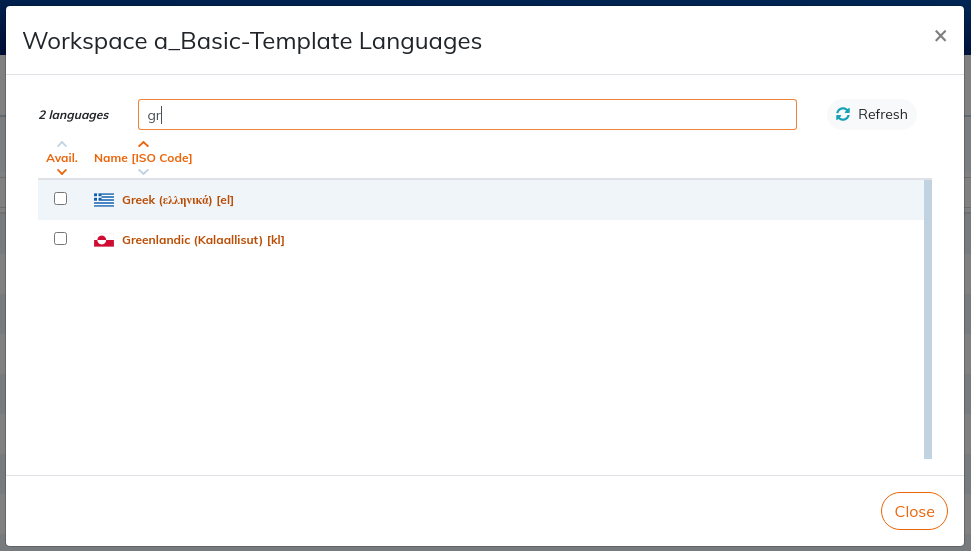
Task: Enable the Greek language checkbox
Action: [x=60, y=199]
